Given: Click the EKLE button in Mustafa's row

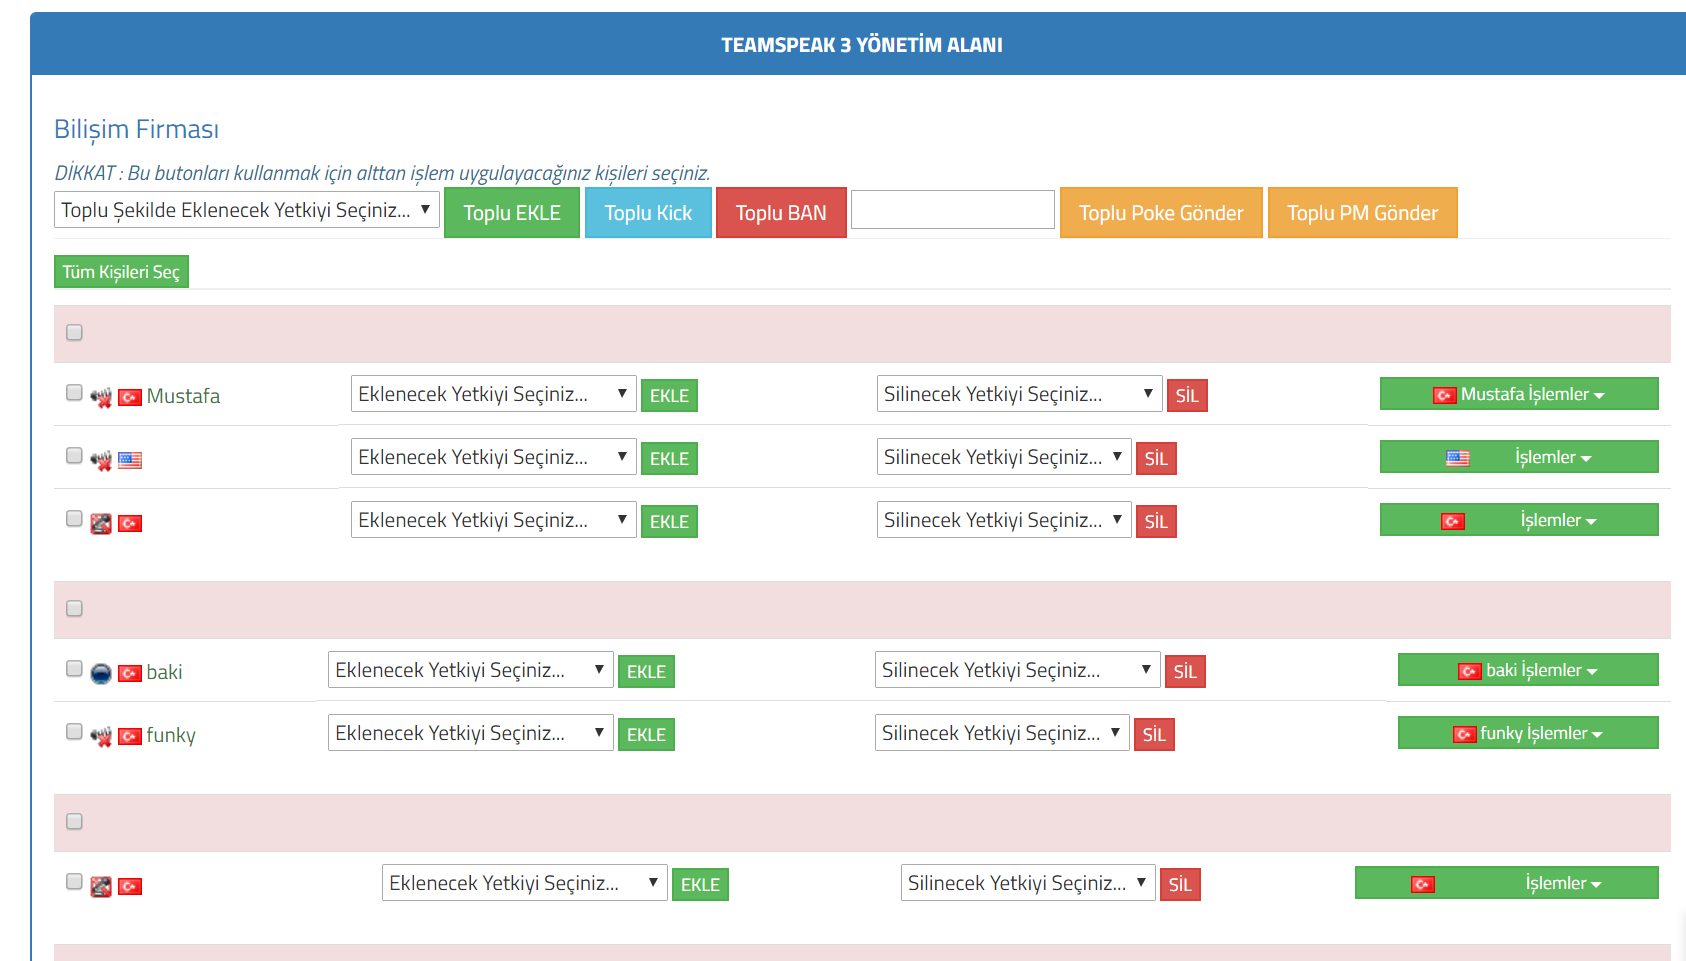Looking at the screenshot, I should [669, 396].
